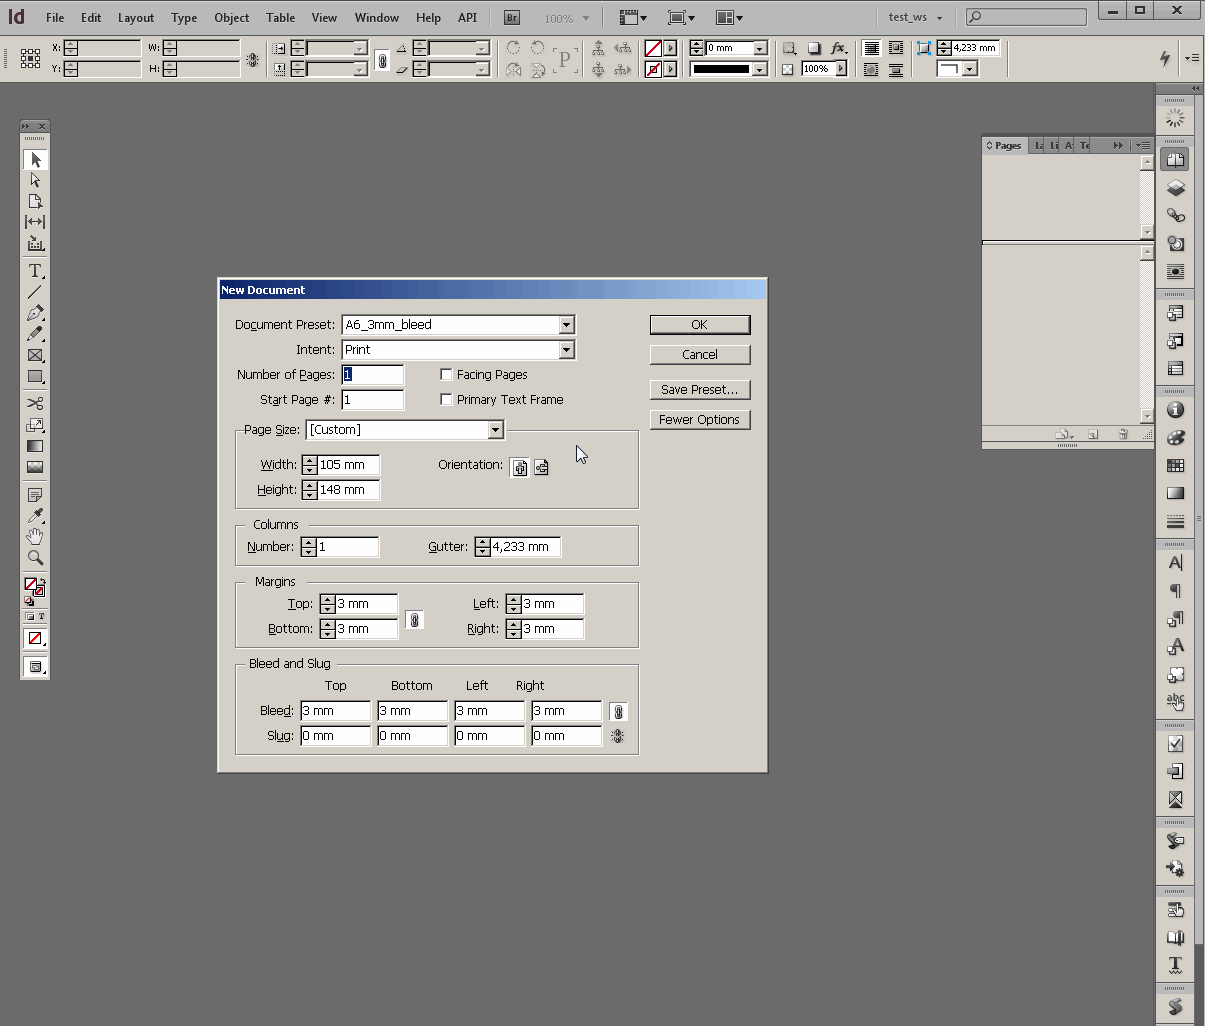The image size is (1205, 1026).
Task: Open the Window menu
Action: pos(376,18)
